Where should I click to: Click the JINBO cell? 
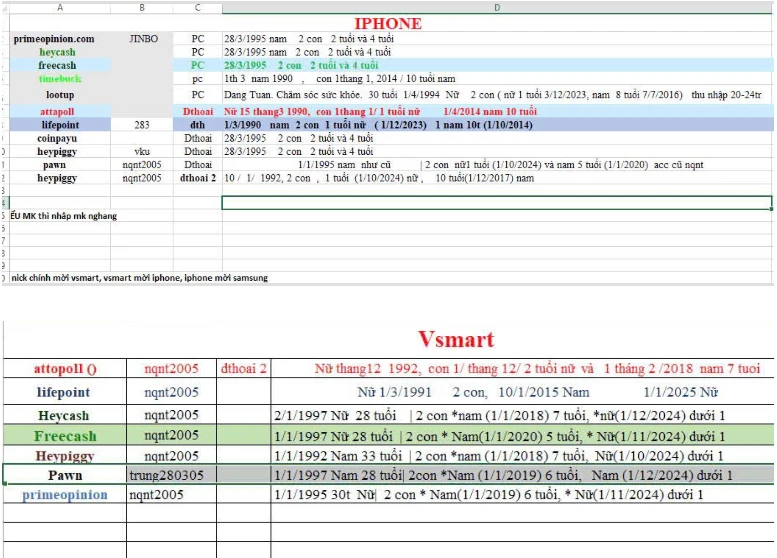click(143, 39)
